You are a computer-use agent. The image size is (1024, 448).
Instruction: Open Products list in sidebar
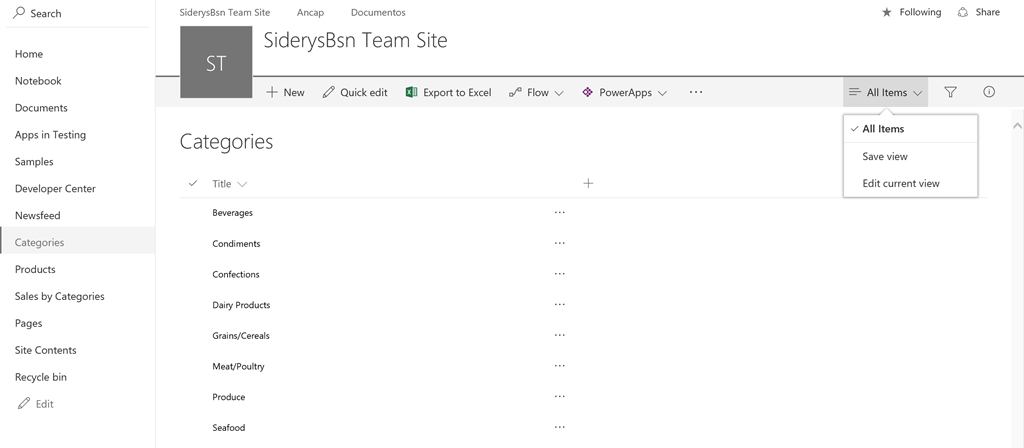pos(35,269)
